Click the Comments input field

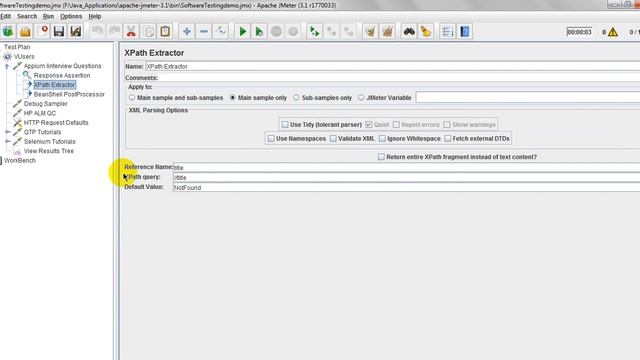pyautogui.click(x=399, y=78)
